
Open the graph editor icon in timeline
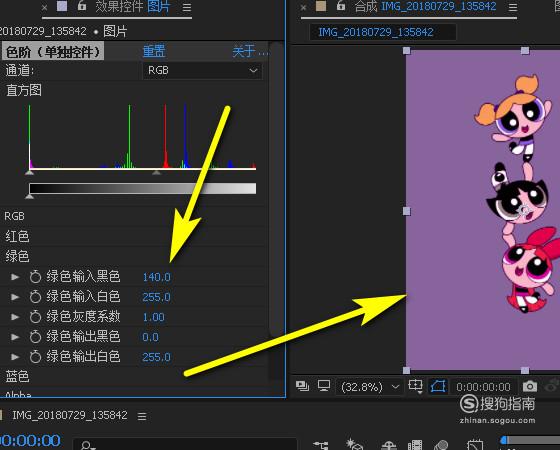[475, 445]
